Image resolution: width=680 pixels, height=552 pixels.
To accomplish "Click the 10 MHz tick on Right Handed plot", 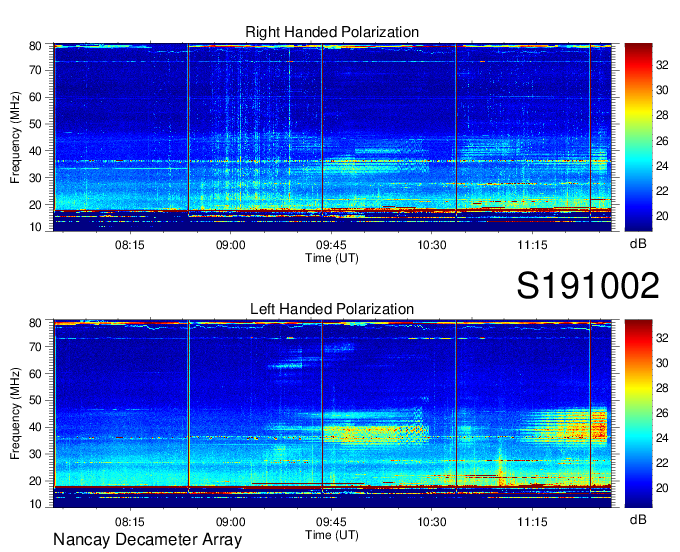I will 35,227.
